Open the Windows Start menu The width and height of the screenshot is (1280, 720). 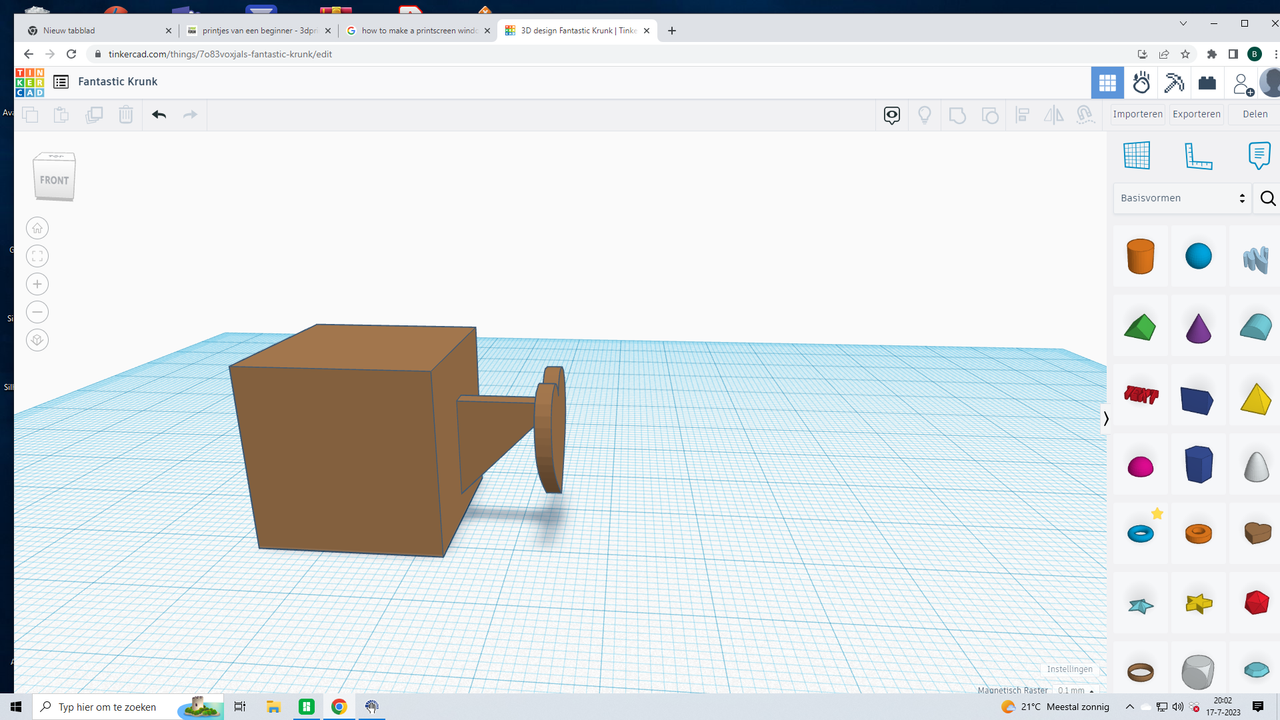(x=16, y=707)
